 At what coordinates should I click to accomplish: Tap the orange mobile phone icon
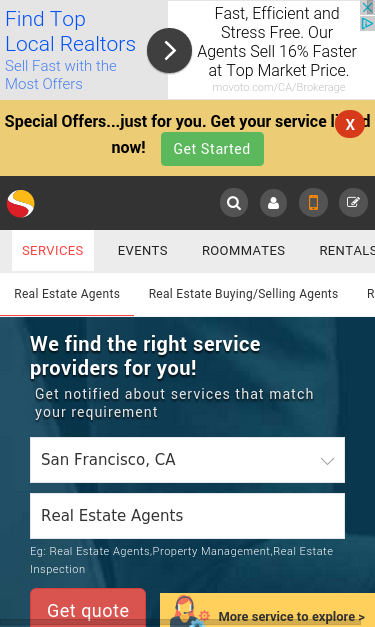pos(313,203)
